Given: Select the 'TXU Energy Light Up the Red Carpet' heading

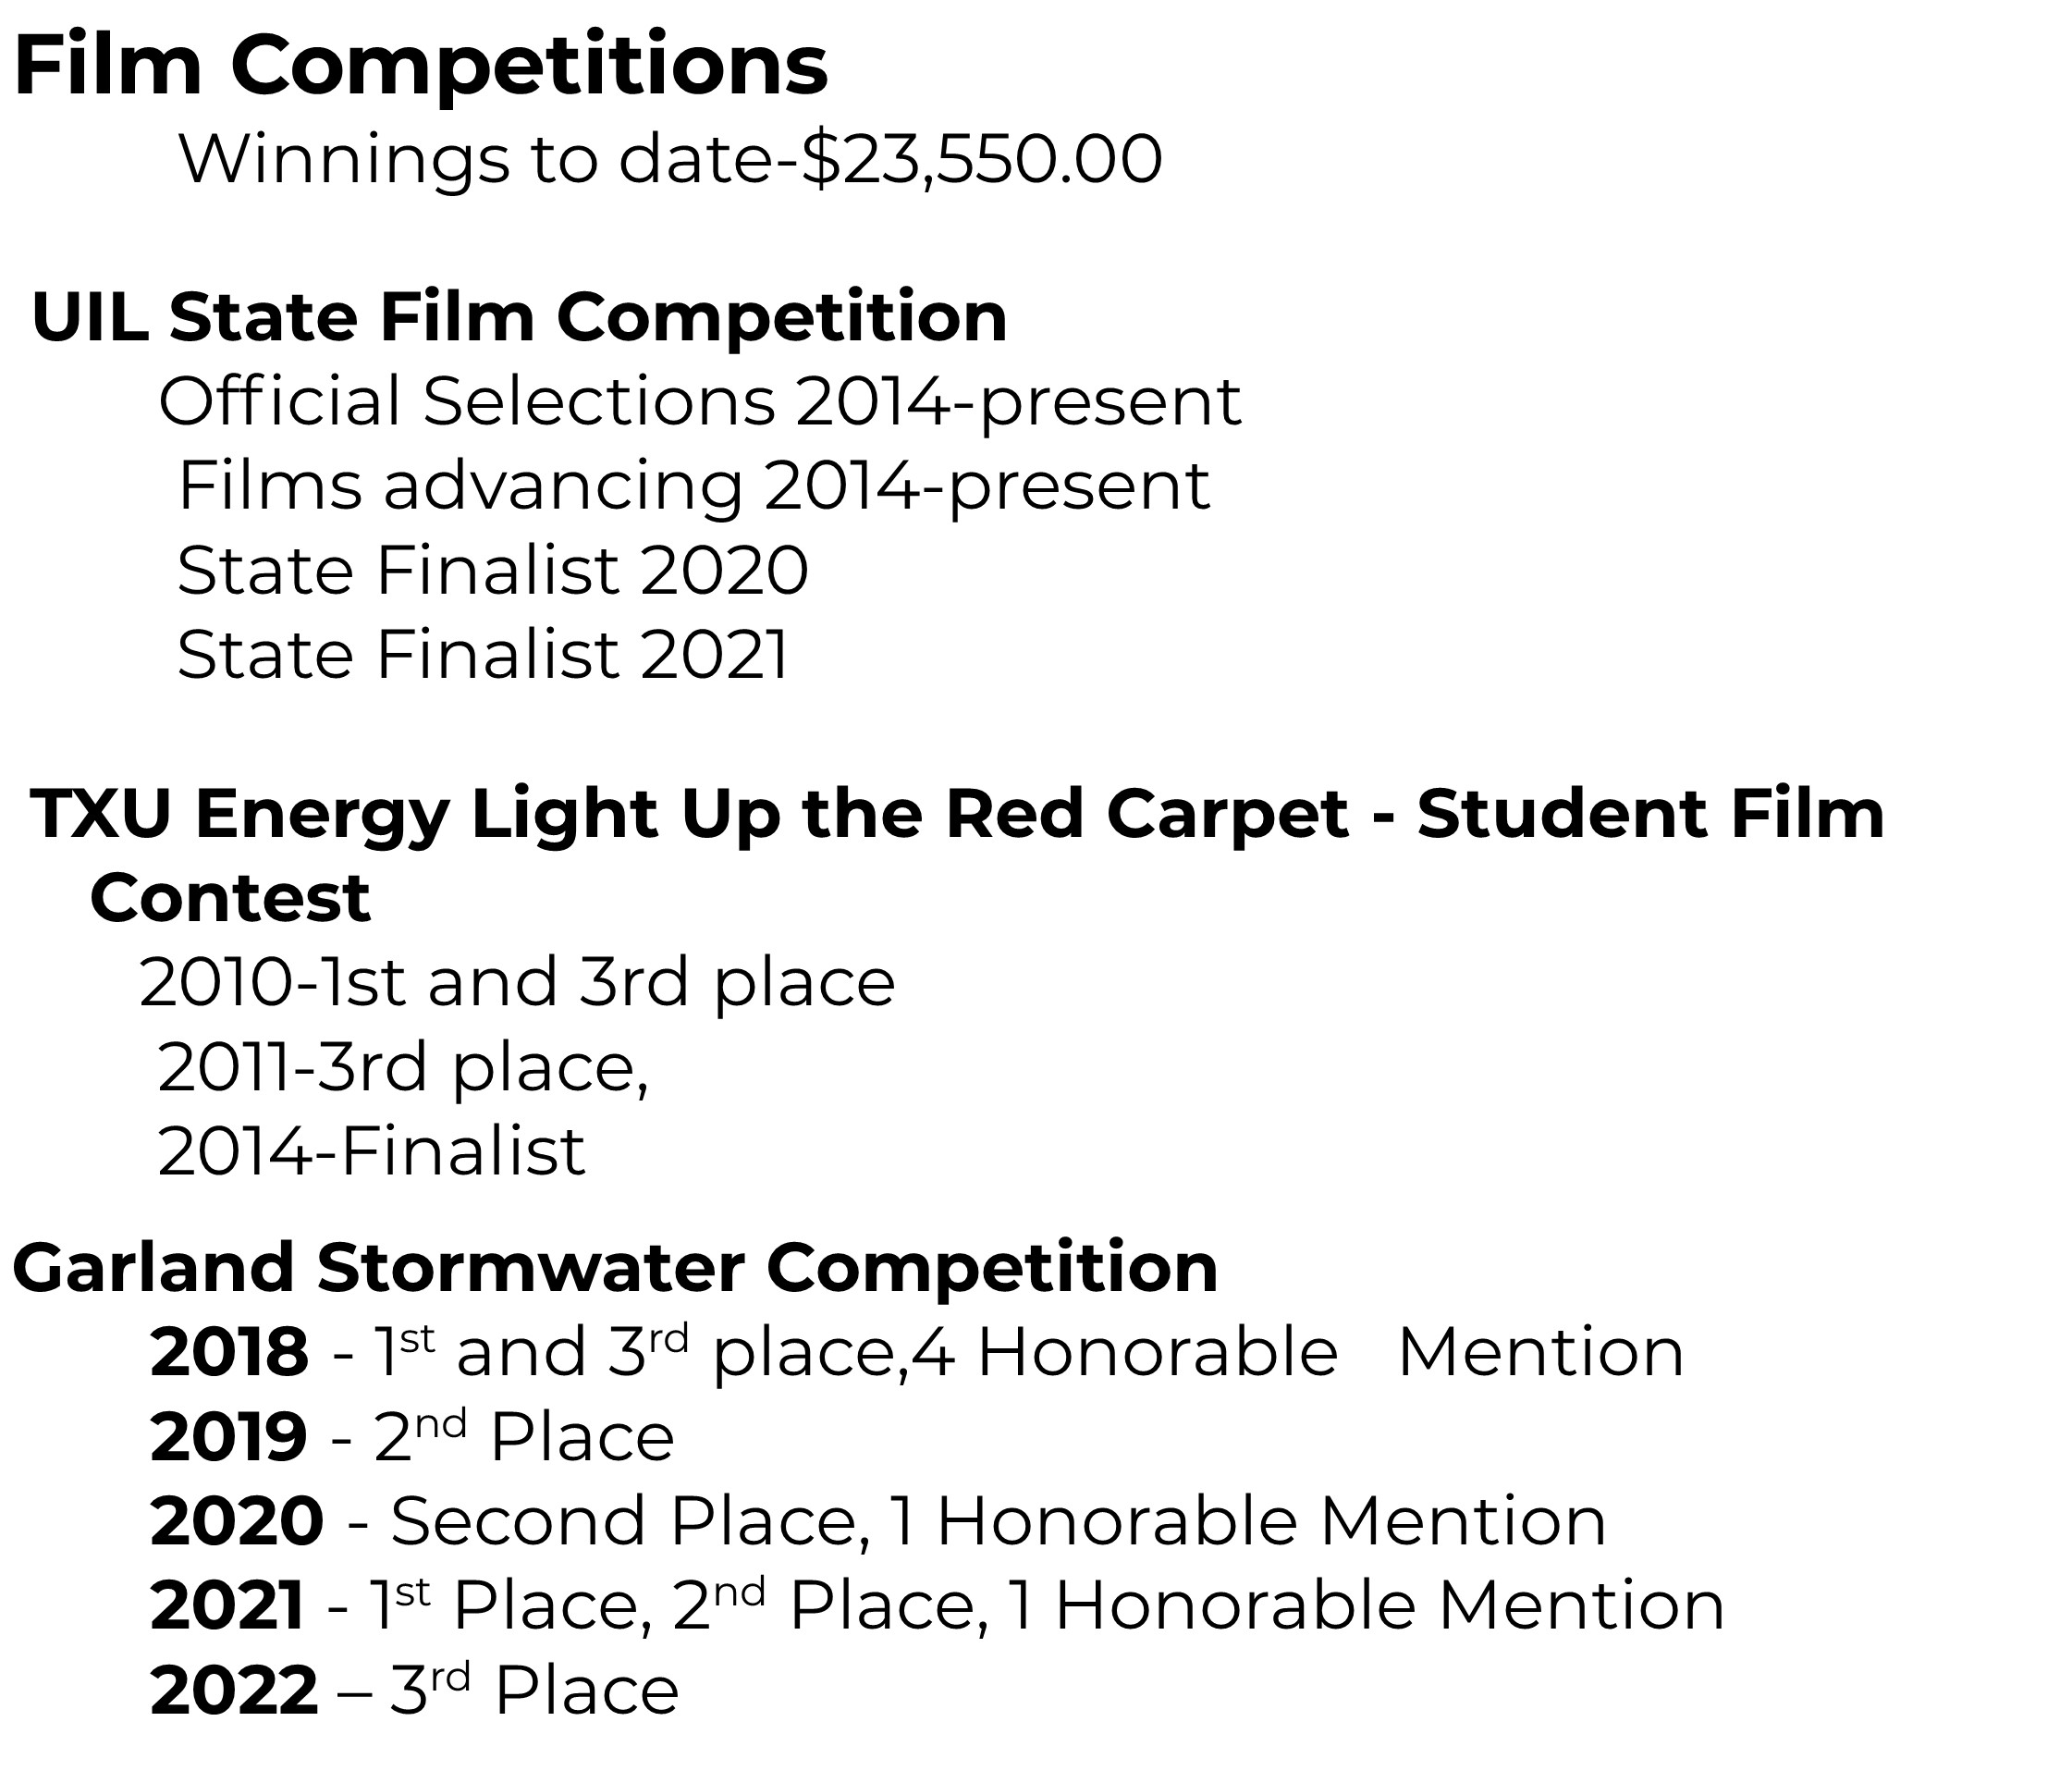Looking at the screenshot, I should 956,813.
